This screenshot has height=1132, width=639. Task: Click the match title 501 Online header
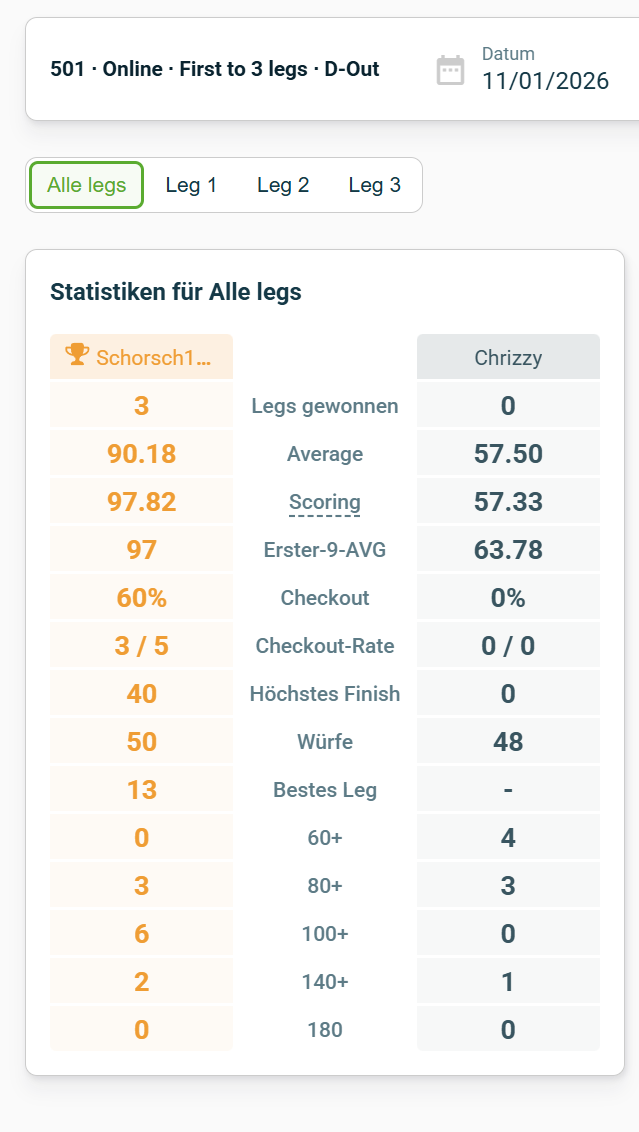[x=214, y=69]
